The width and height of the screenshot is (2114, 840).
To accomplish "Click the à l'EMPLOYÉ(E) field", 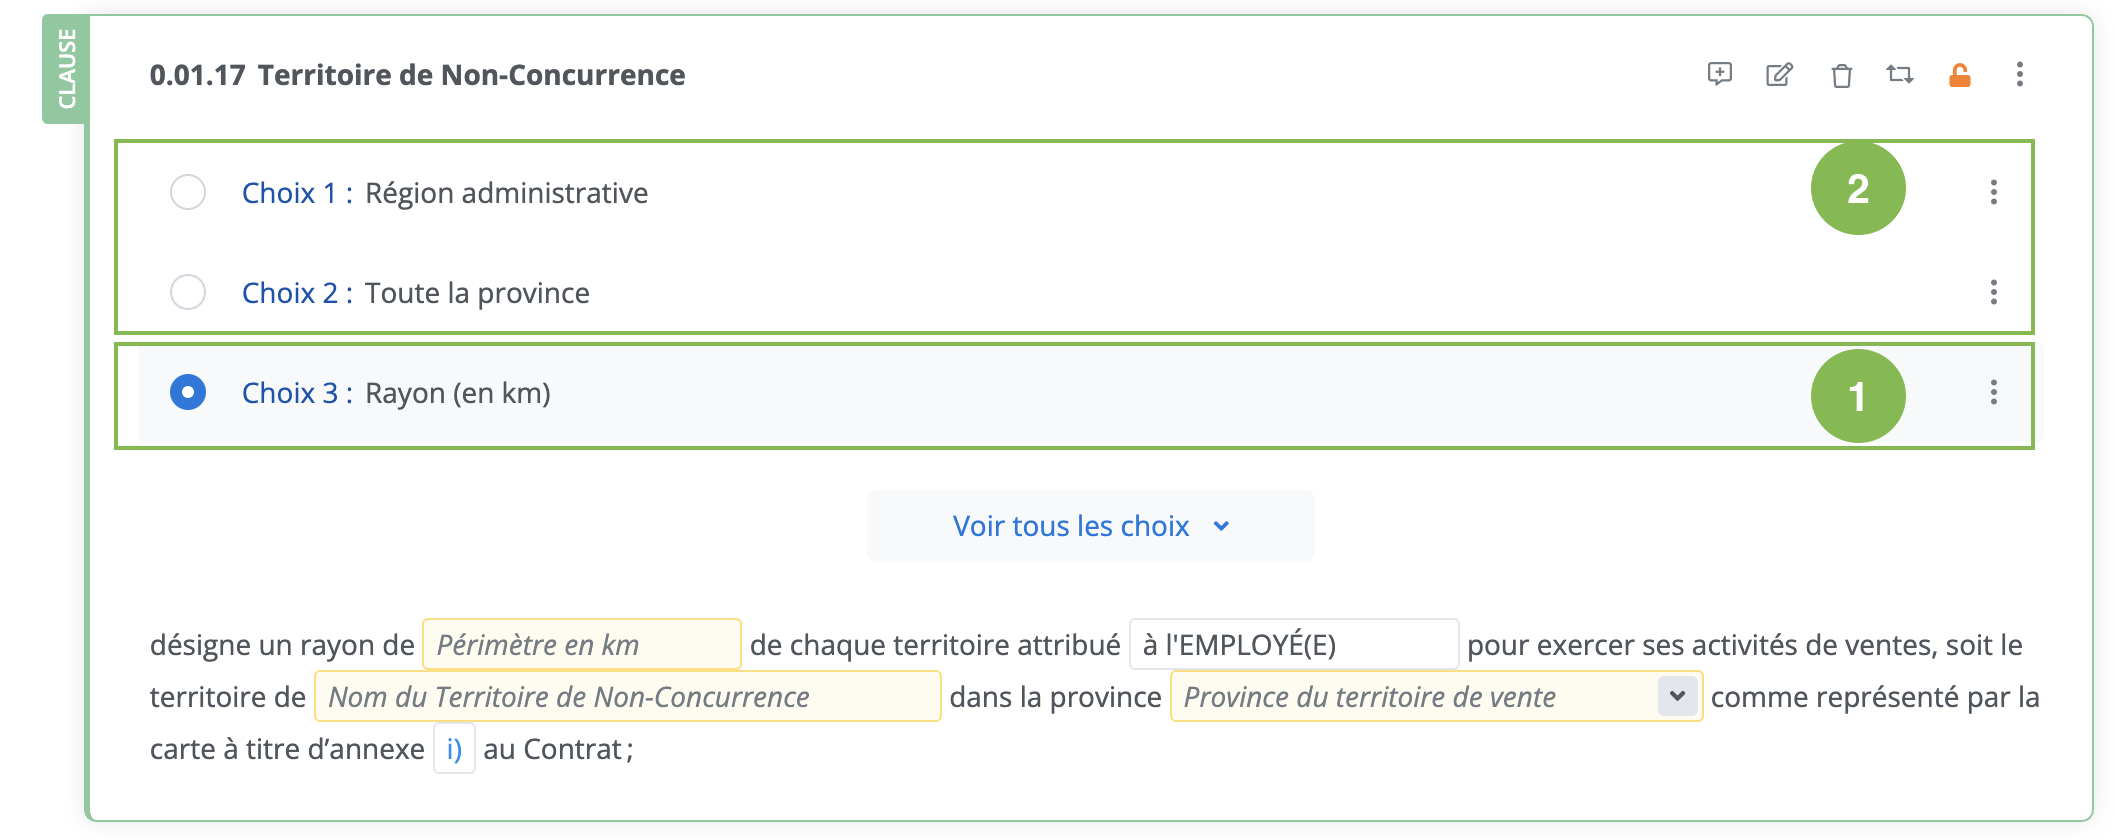I will [1293, 645].
